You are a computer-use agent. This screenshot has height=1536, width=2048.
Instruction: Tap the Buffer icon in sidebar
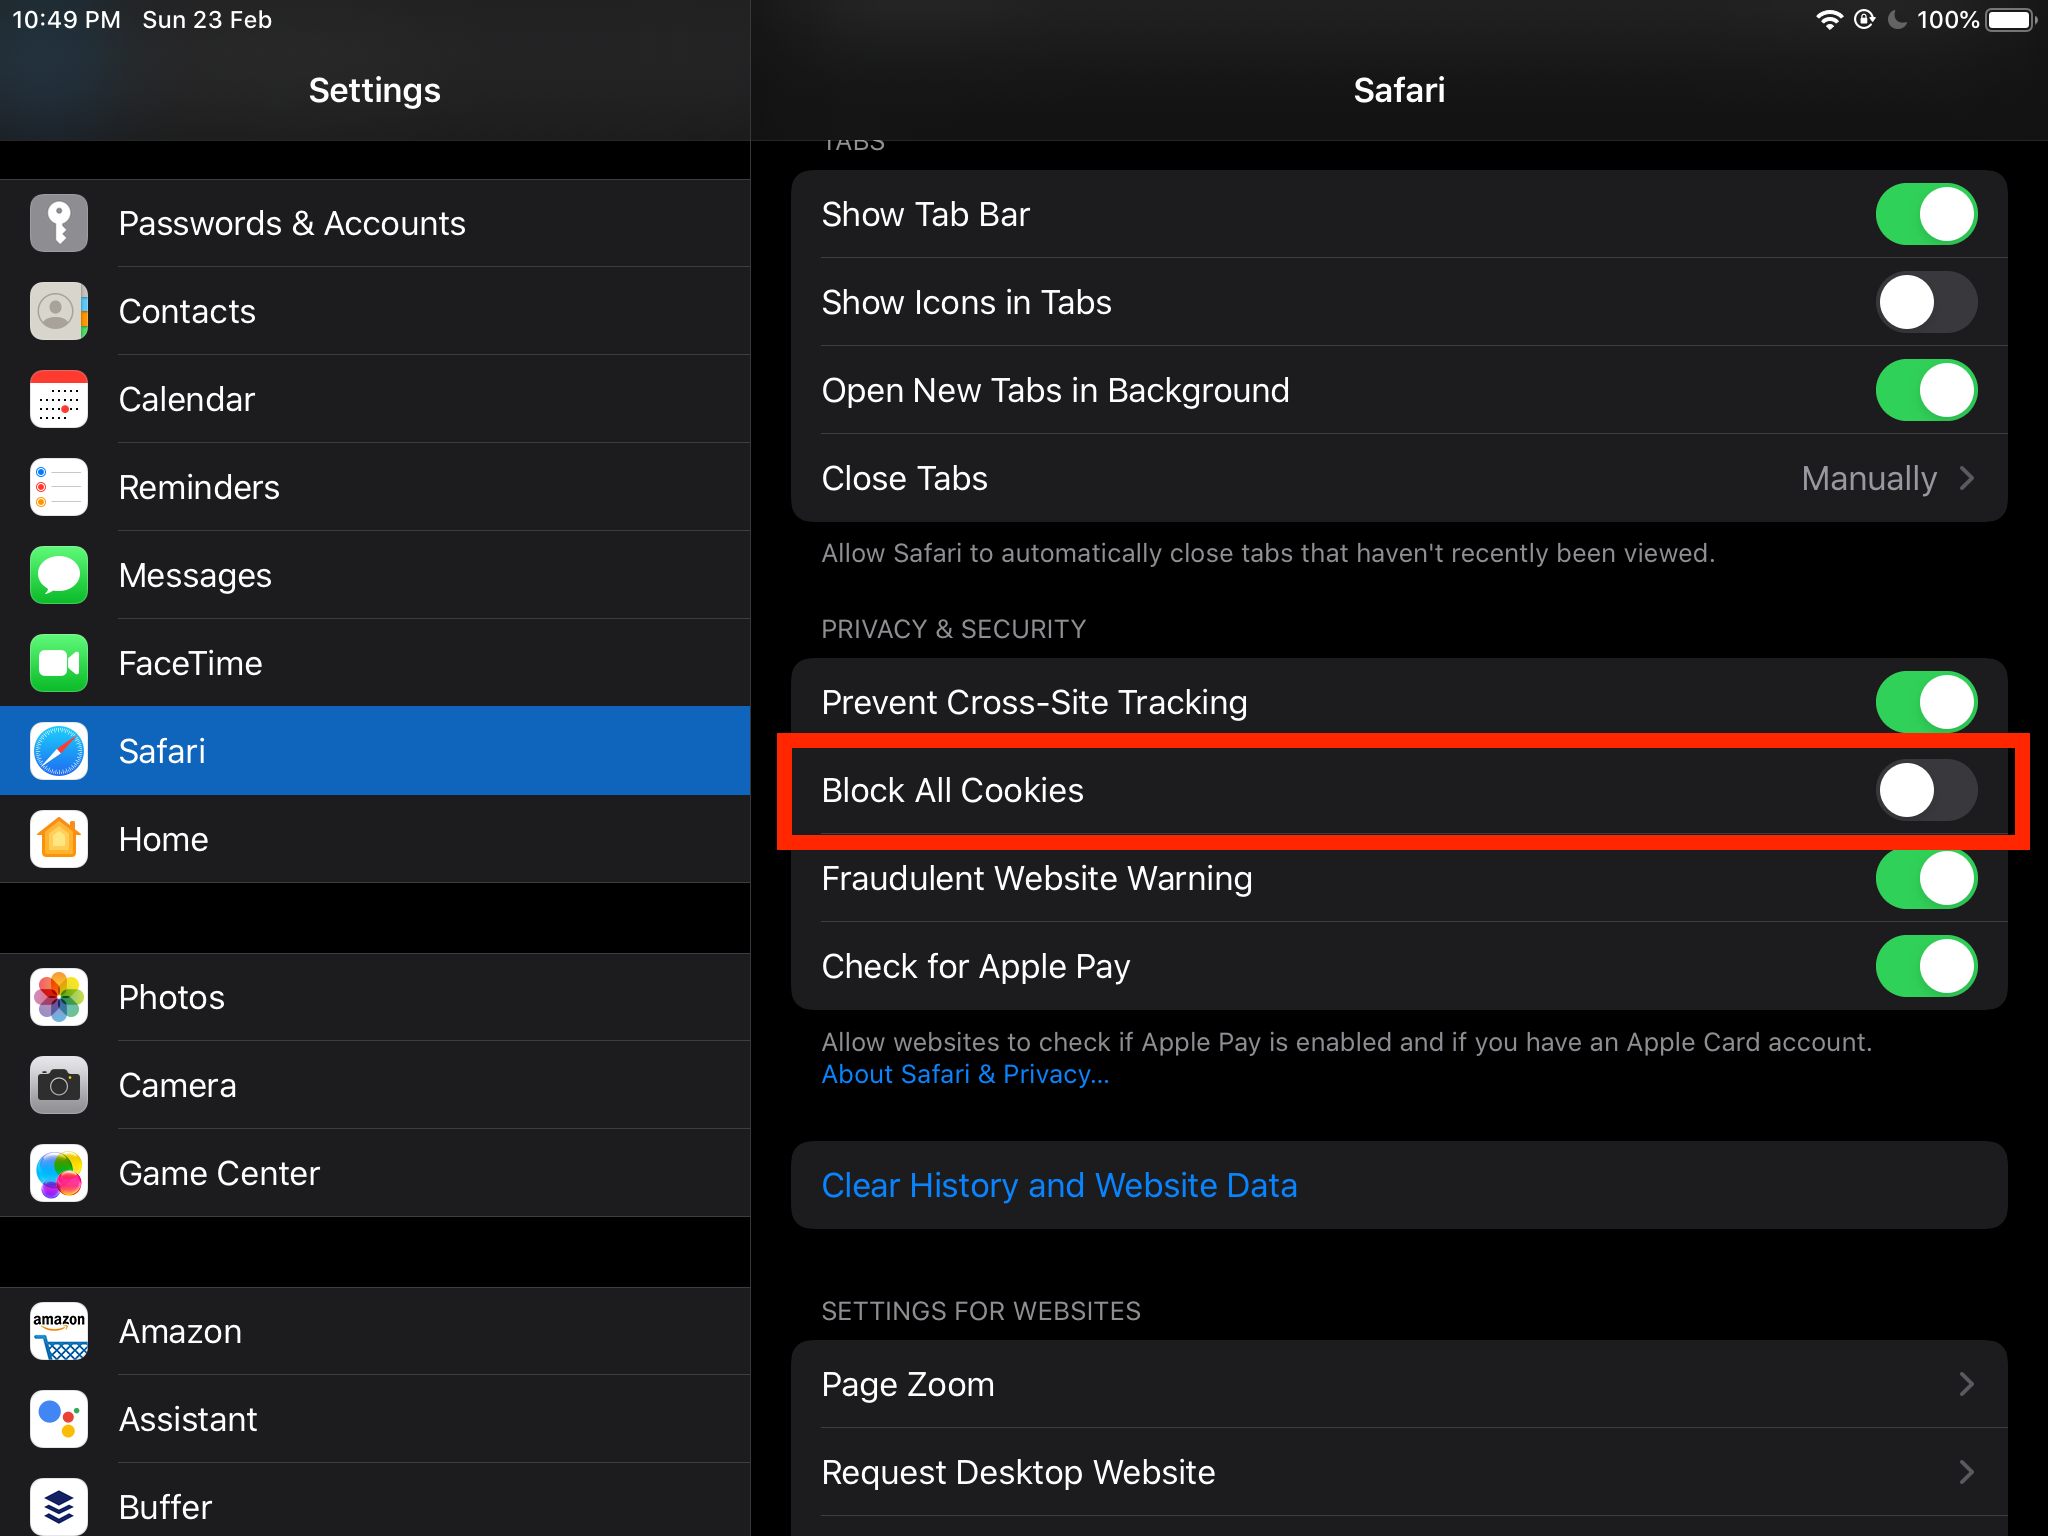pyautogui.click(x=58, y=1507)
